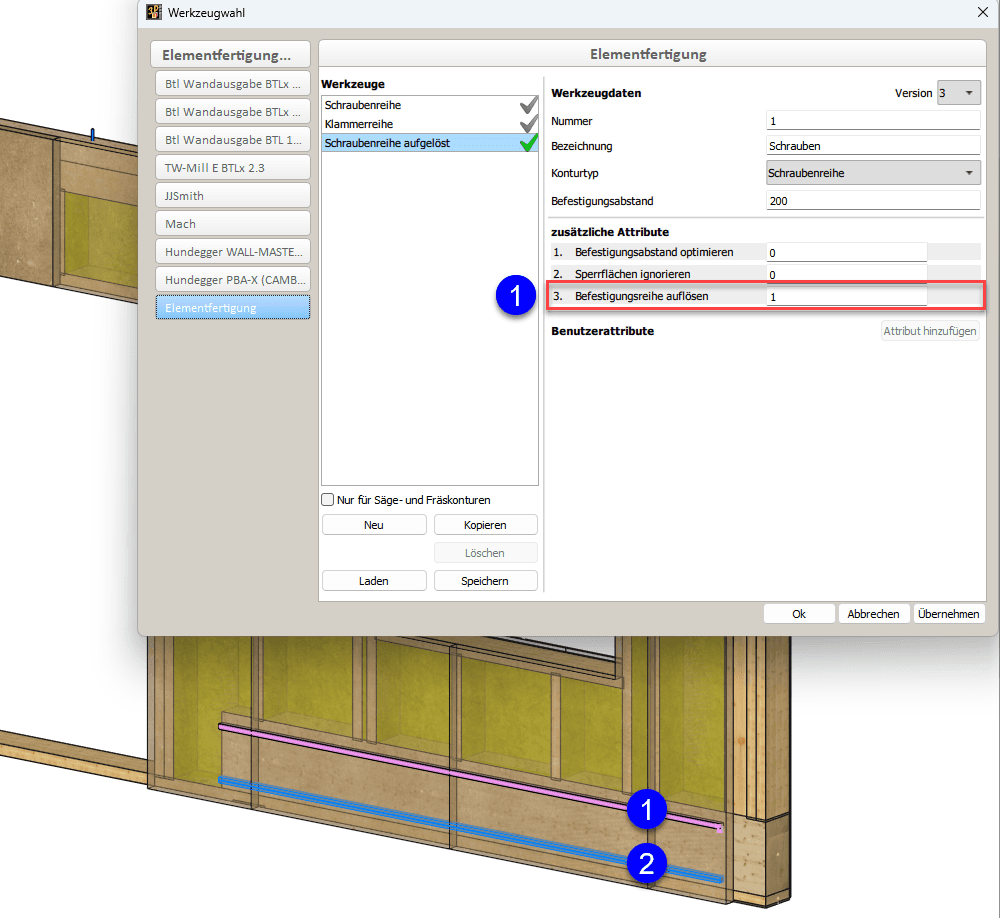
Task: Confirm with the Ok button
Action: (x=799, y=614)
